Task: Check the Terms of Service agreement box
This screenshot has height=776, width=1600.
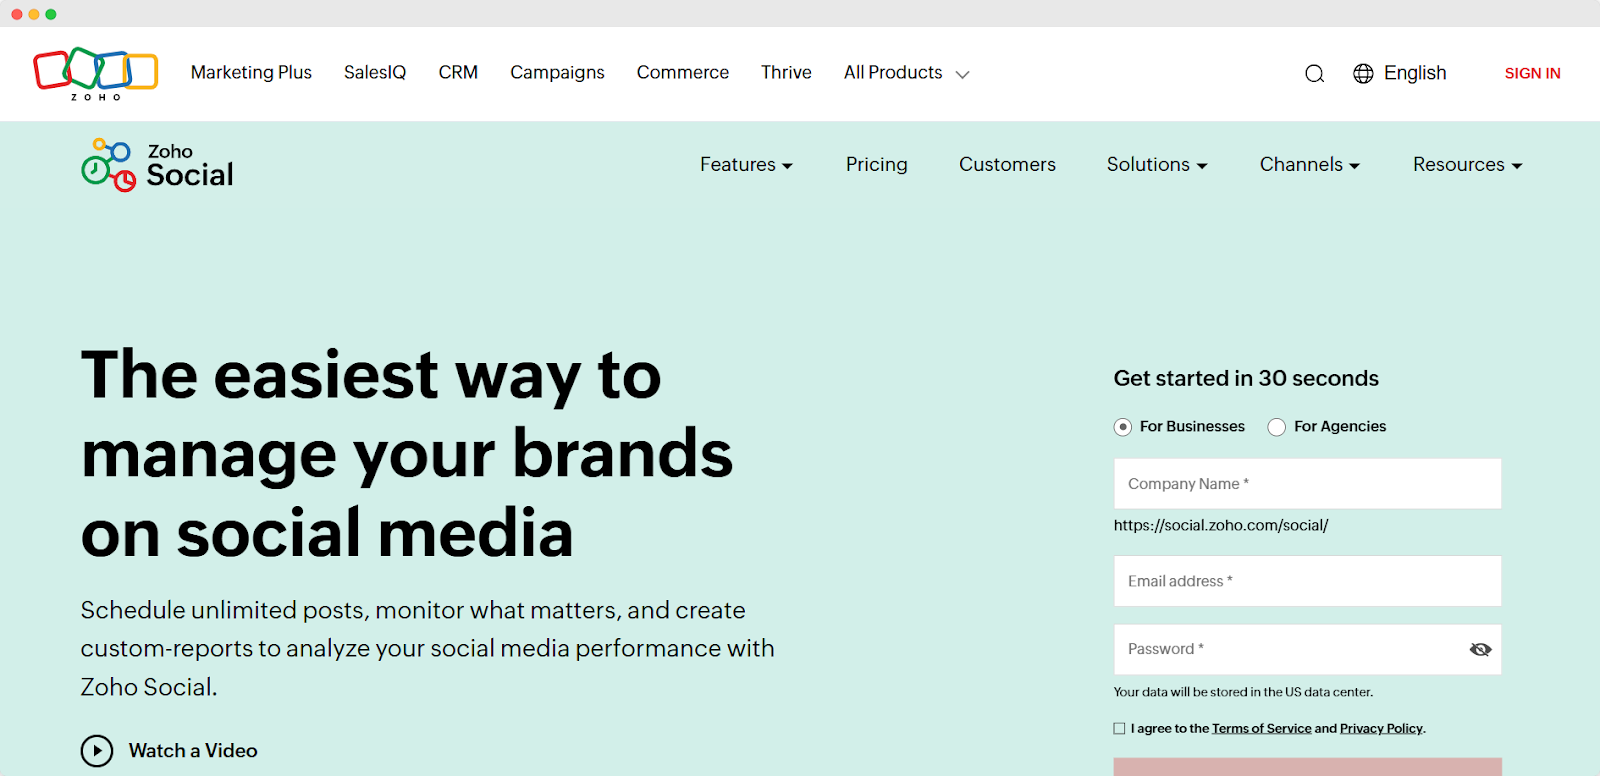Action: tap(1119, 729)
